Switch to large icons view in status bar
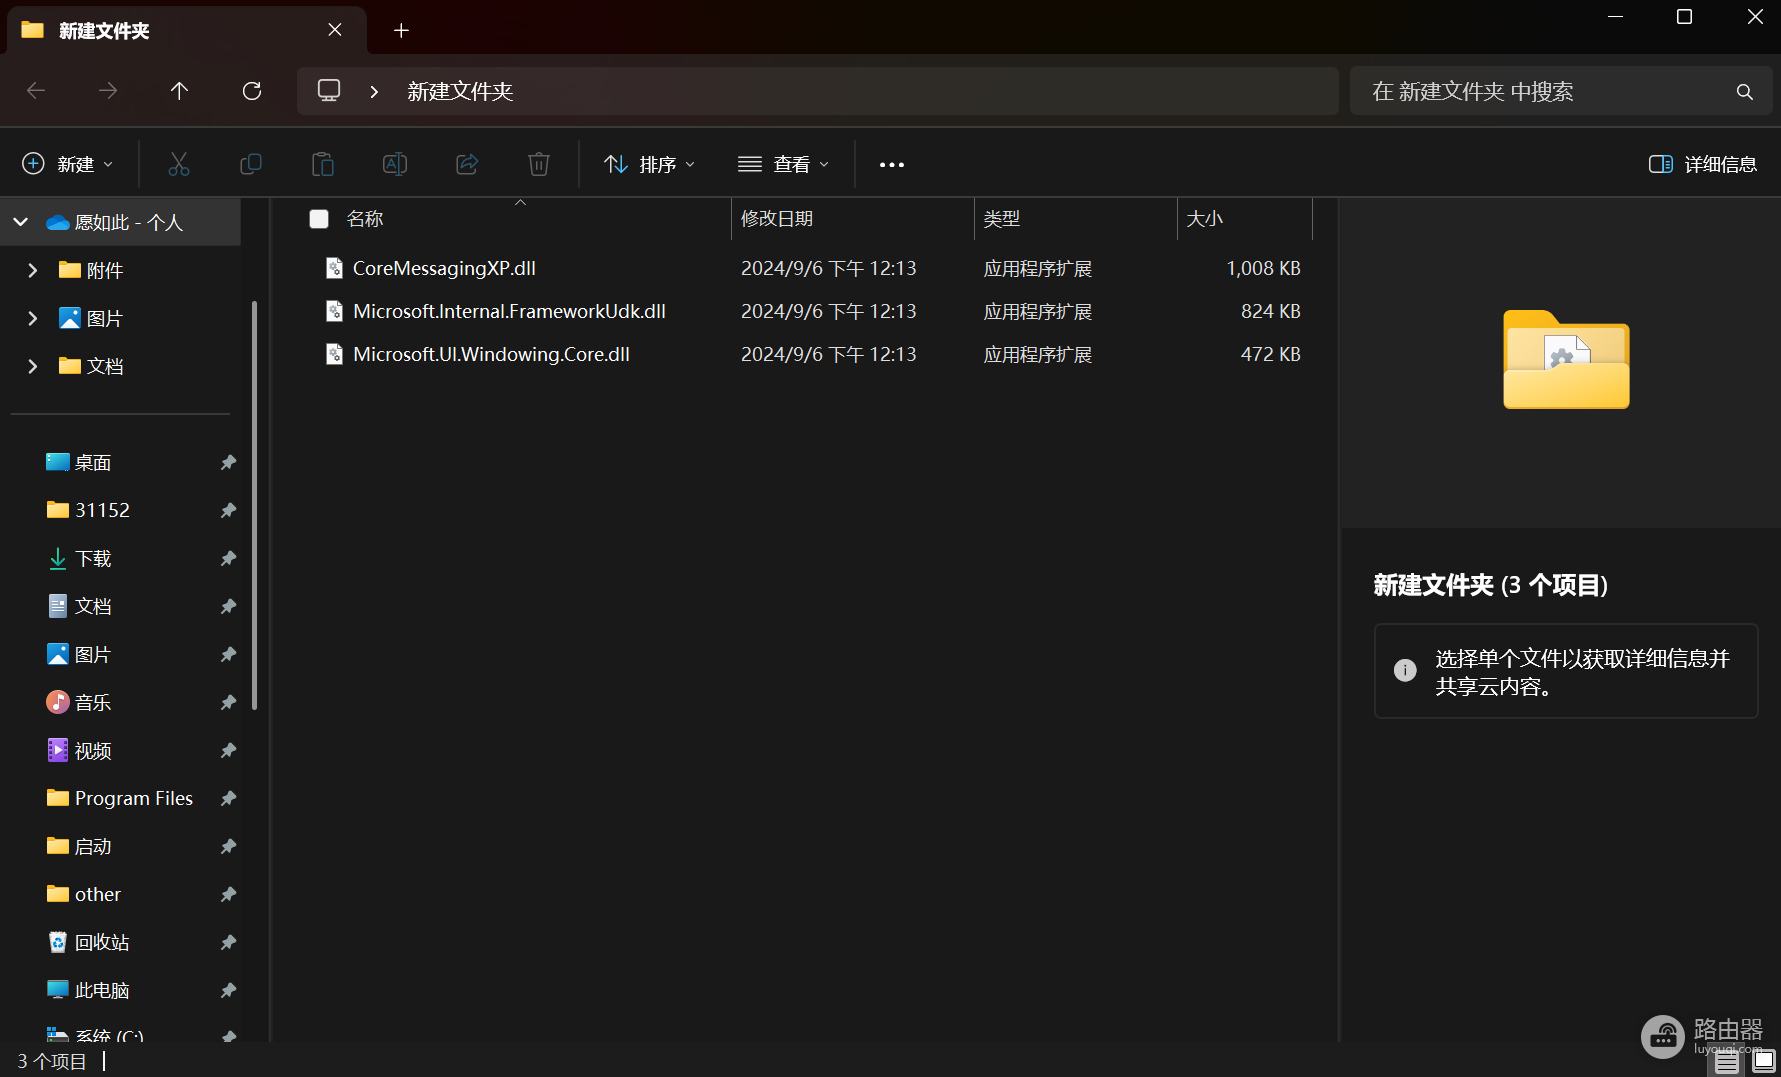1781x1077 pixels. click(x=1764, y=1060)
